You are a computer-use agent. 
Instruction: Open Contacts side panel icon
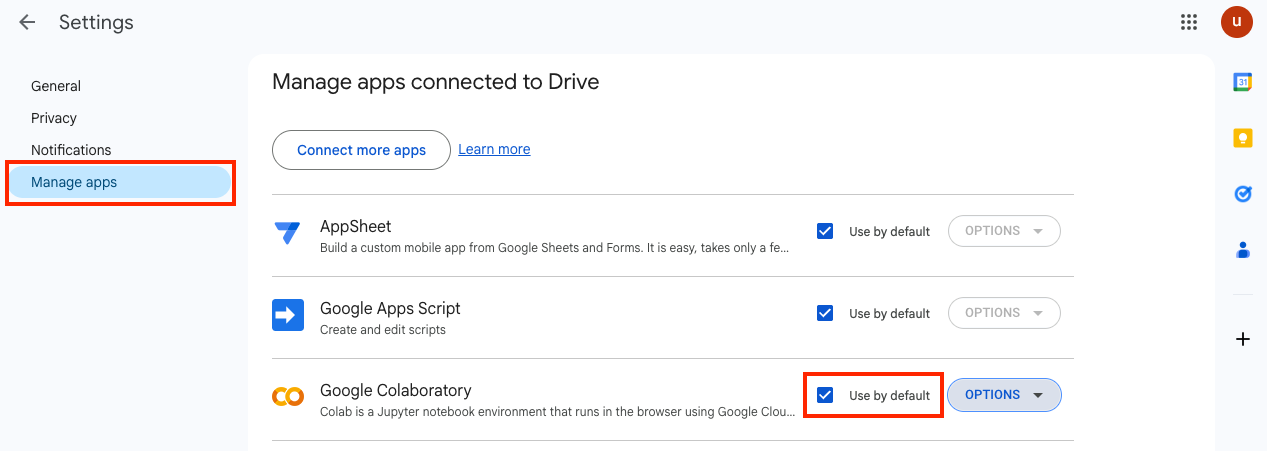click(1243, 250)
